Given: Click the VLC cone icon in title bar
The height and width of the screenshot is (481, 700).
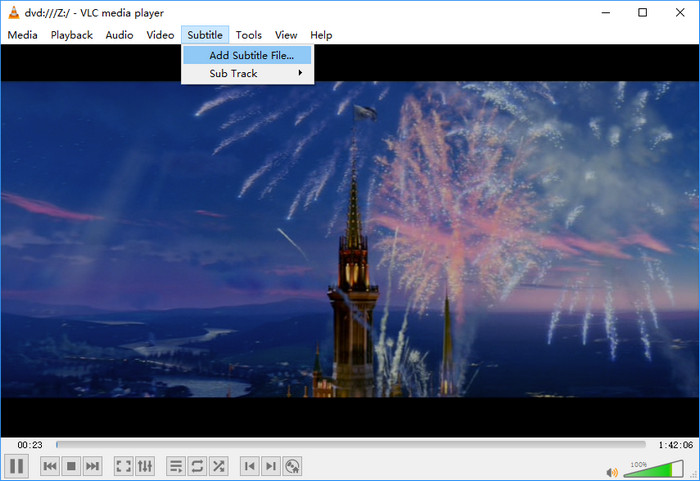Looking at the screenshot, I should [14, 13].
